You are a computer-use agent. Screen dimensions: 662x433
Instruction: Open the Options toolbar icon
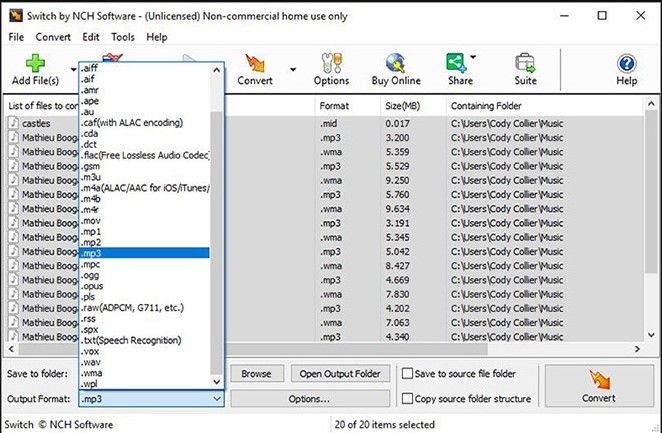click(331, 63)
